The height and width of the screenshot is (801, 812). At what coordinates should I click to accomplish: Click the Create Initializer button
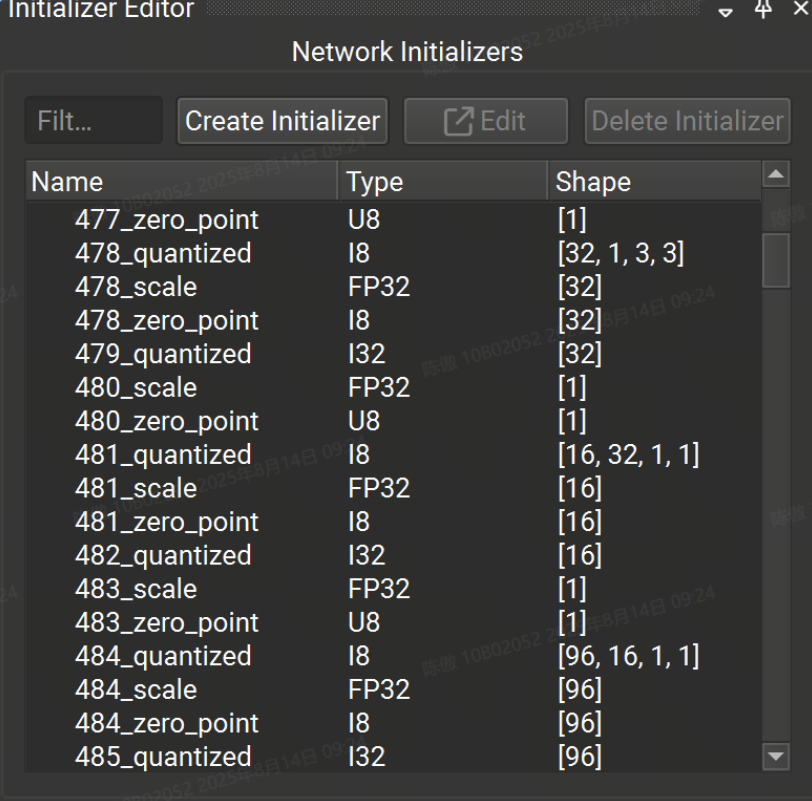tap(283, 121)
